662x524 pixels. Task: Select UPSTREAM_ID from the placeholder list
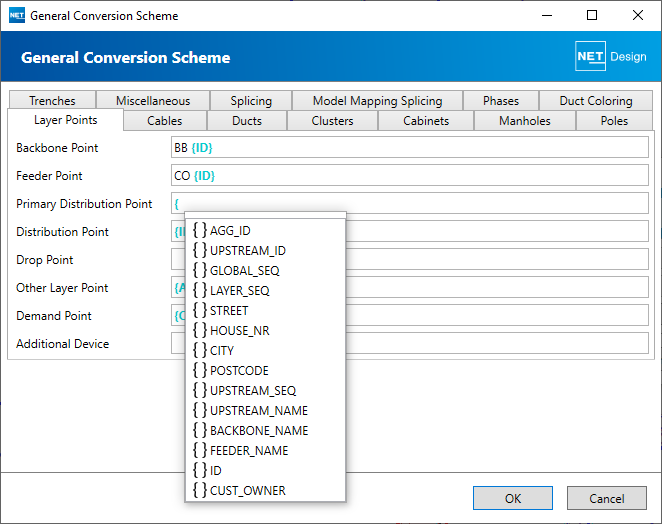[265, 250]
